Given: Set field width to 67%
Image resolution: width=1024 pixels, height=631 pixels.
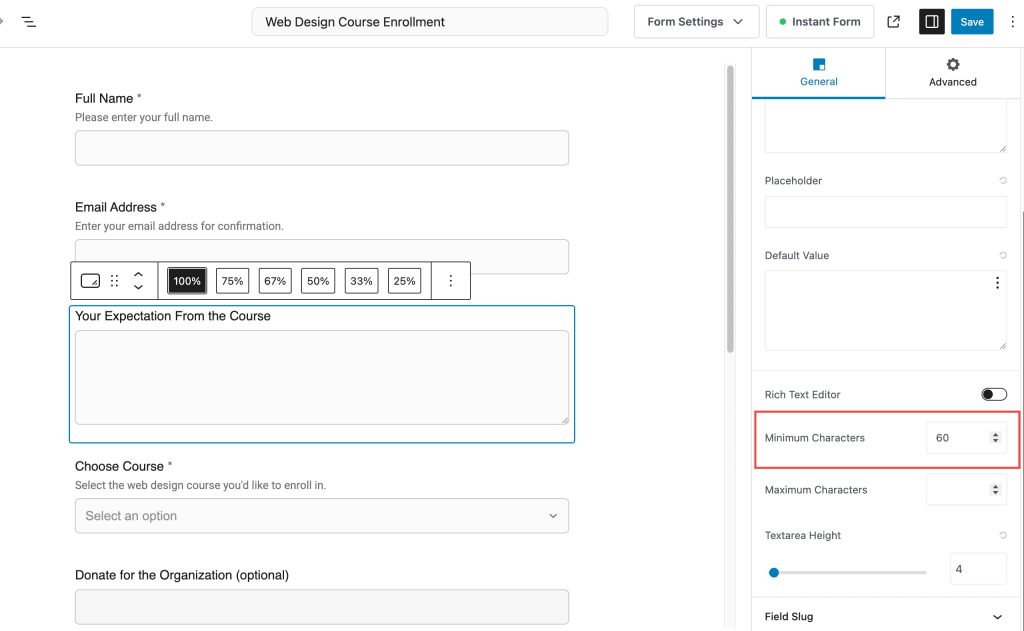Looking at the screenshot, I should [x=275, y=281].
